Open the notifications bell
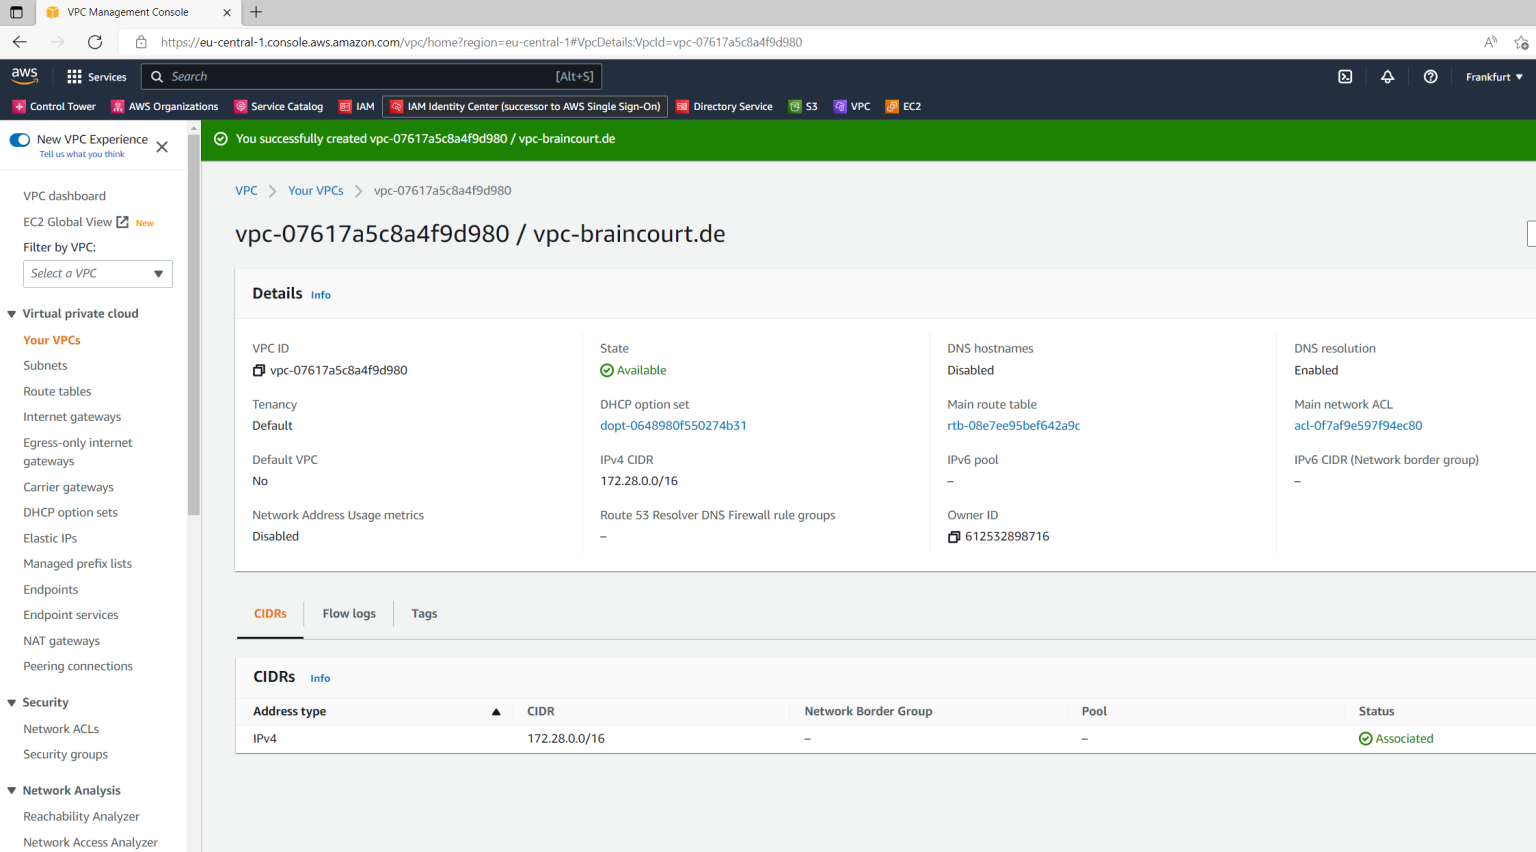This screenshot has width=1536, height=852. (1388, 76)
